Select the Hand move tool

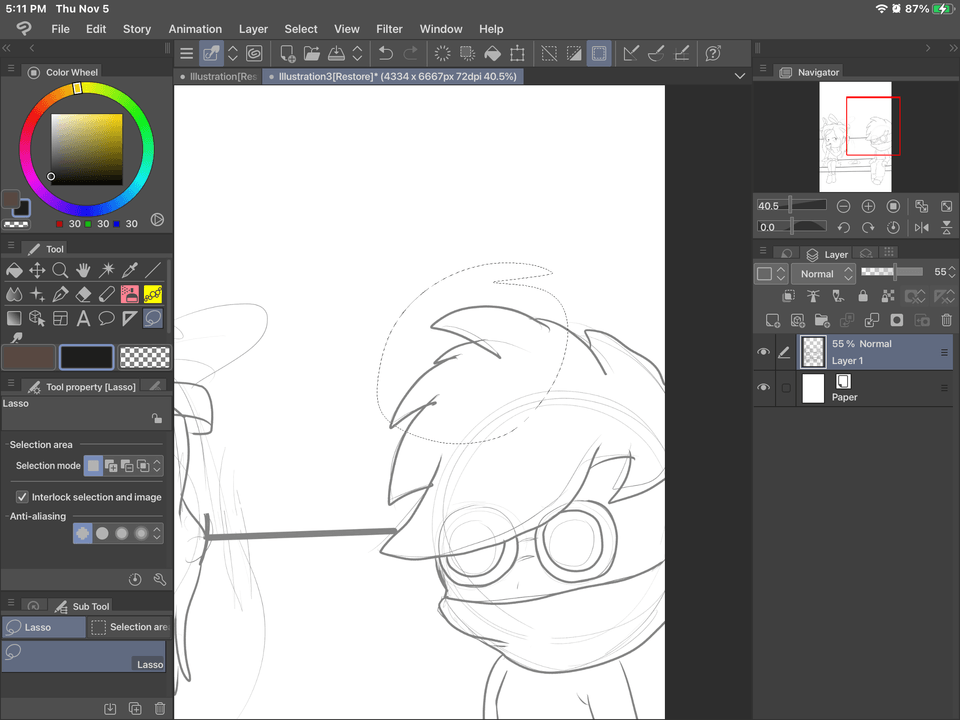coord(83,270)
